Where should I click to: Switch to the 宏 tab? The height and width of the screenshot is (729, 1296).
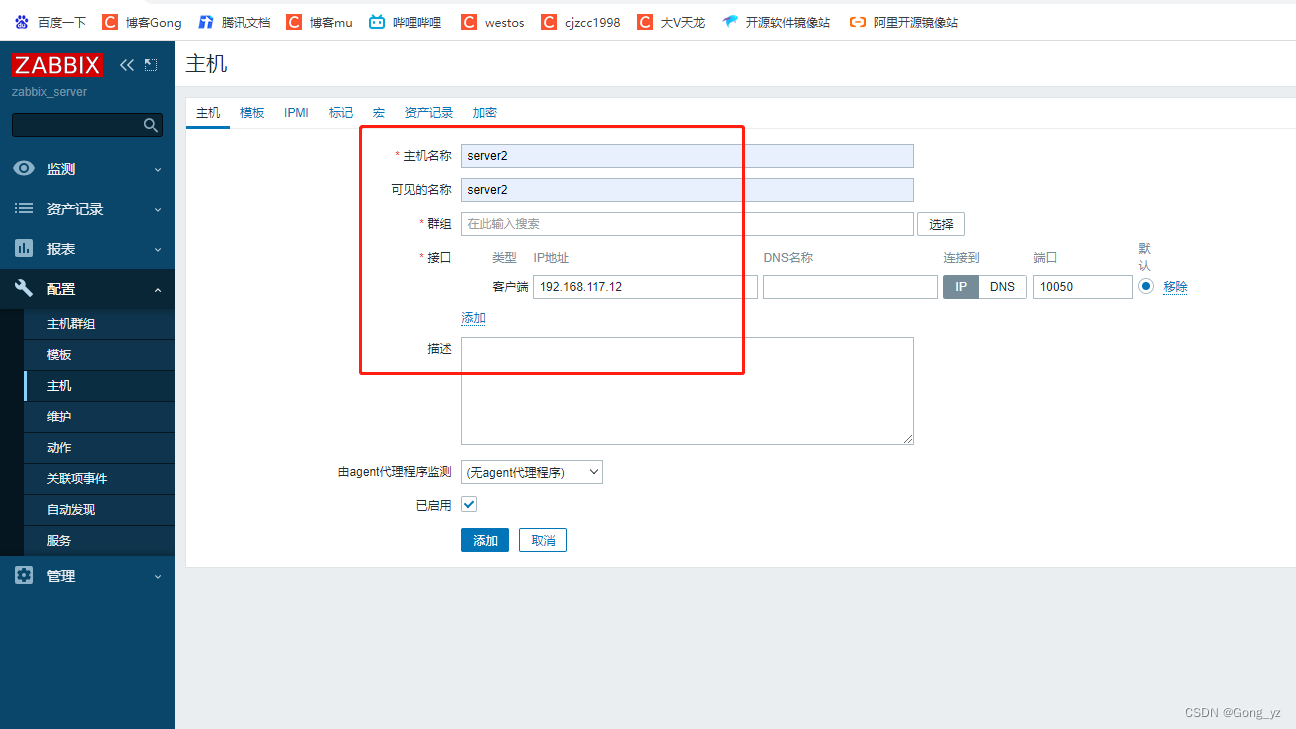pyautogui.click(x=379, y=113)
